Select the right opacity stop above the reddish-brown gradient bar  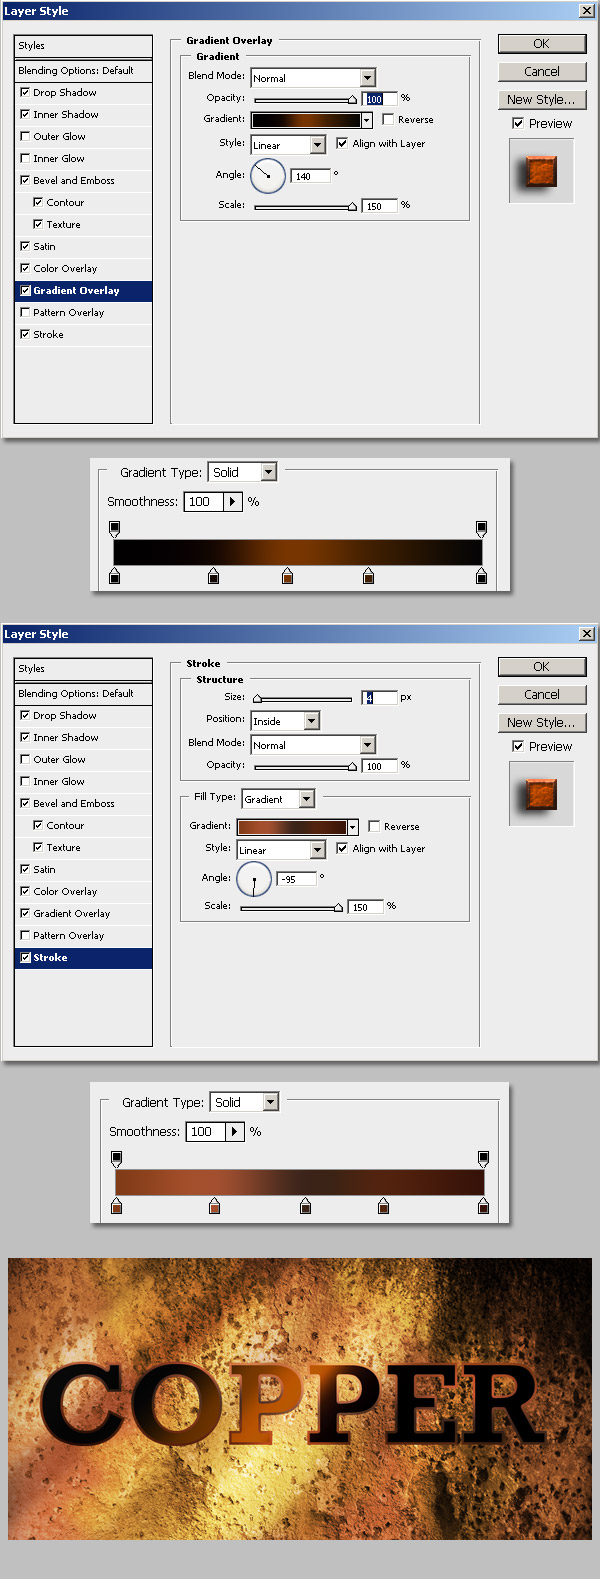[x=483, y=1158]
